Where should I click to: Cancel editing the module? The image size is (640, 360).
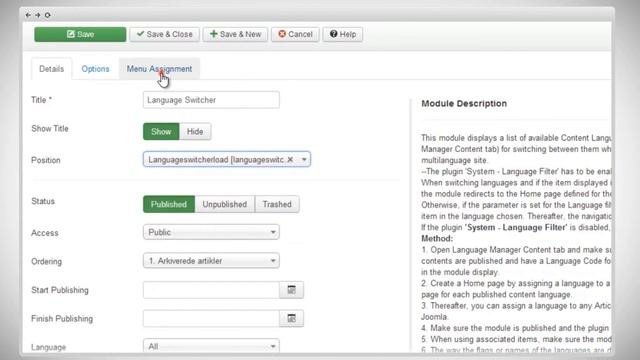(295, 34)
